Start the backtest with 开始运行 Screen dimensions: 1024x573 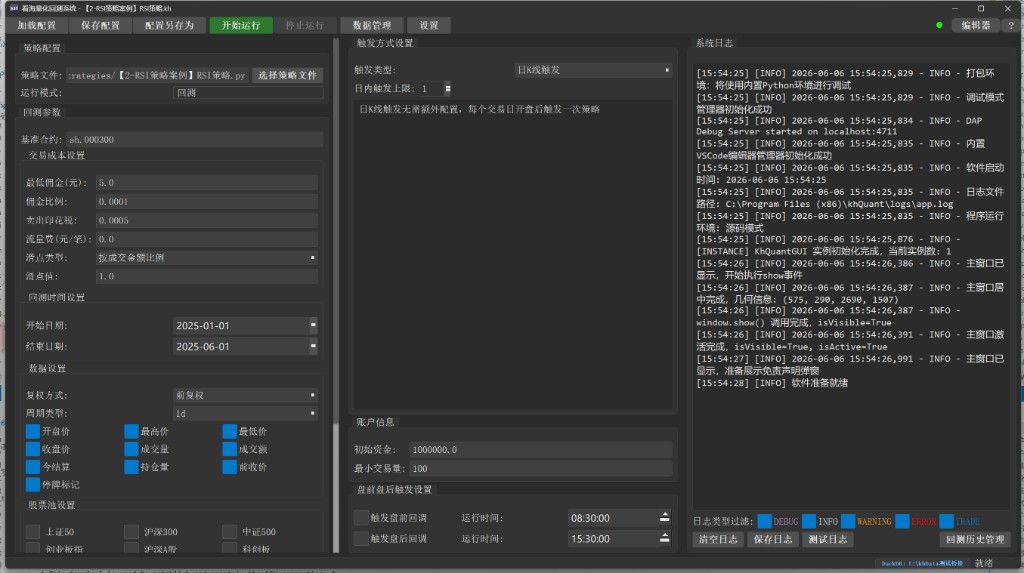pyautogui.click(x=241, y=25)
